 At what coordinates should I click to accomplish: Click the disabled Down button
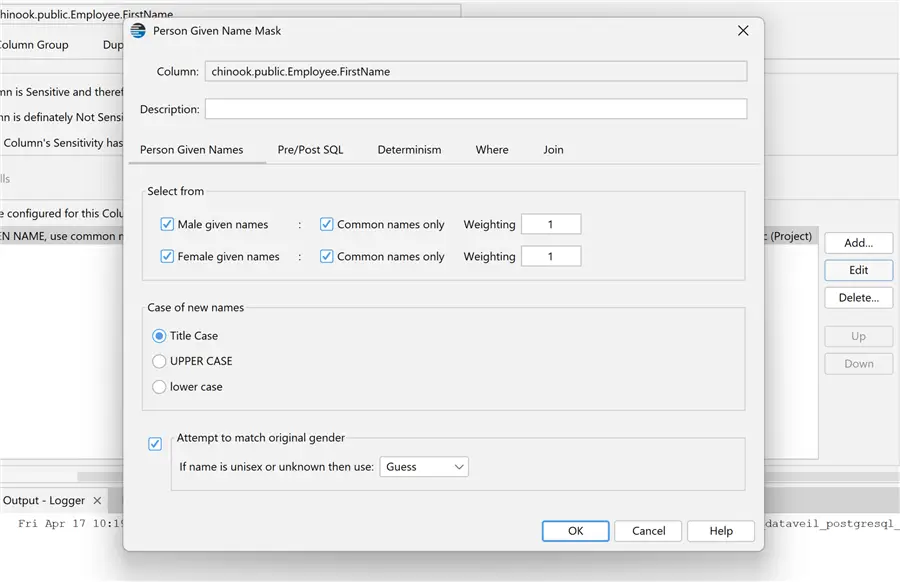(x=859, y=364)
